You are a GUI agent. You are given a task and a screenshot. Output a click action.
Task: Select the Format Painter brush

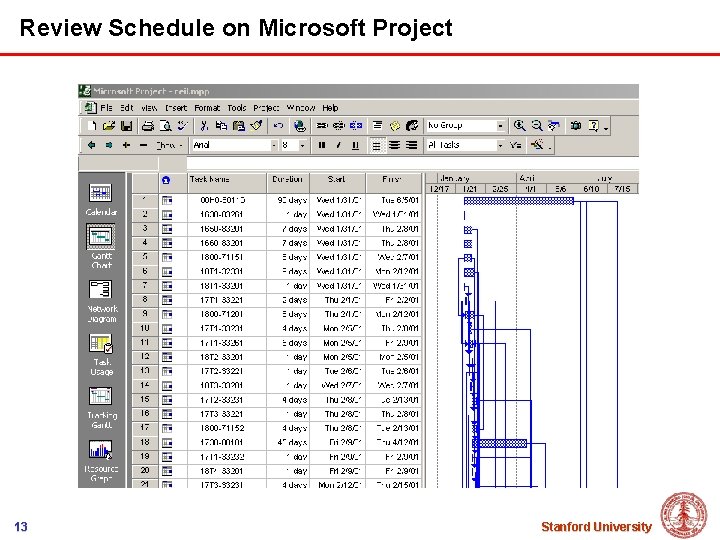point(256,125)
